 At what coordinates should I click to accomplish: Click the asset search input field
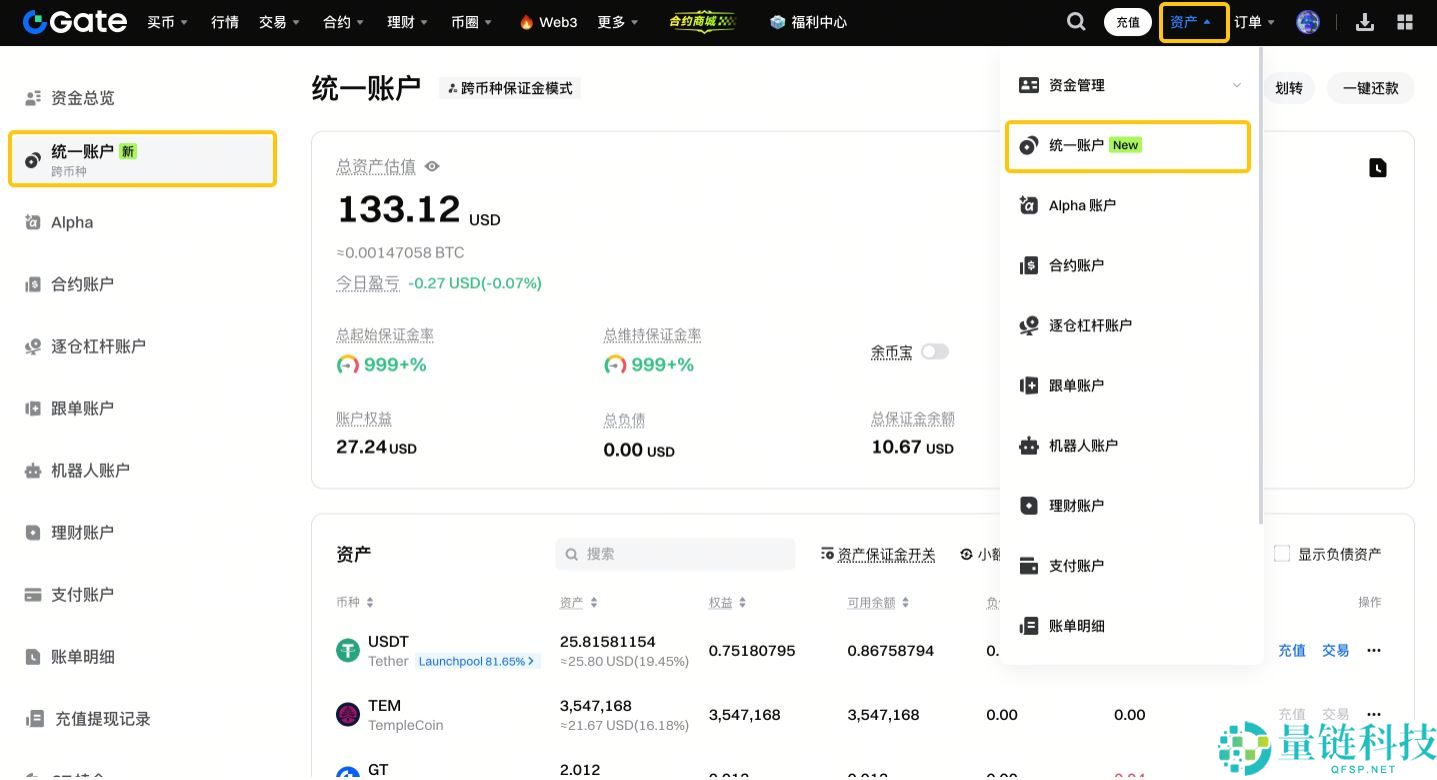(x=675, y=554)
